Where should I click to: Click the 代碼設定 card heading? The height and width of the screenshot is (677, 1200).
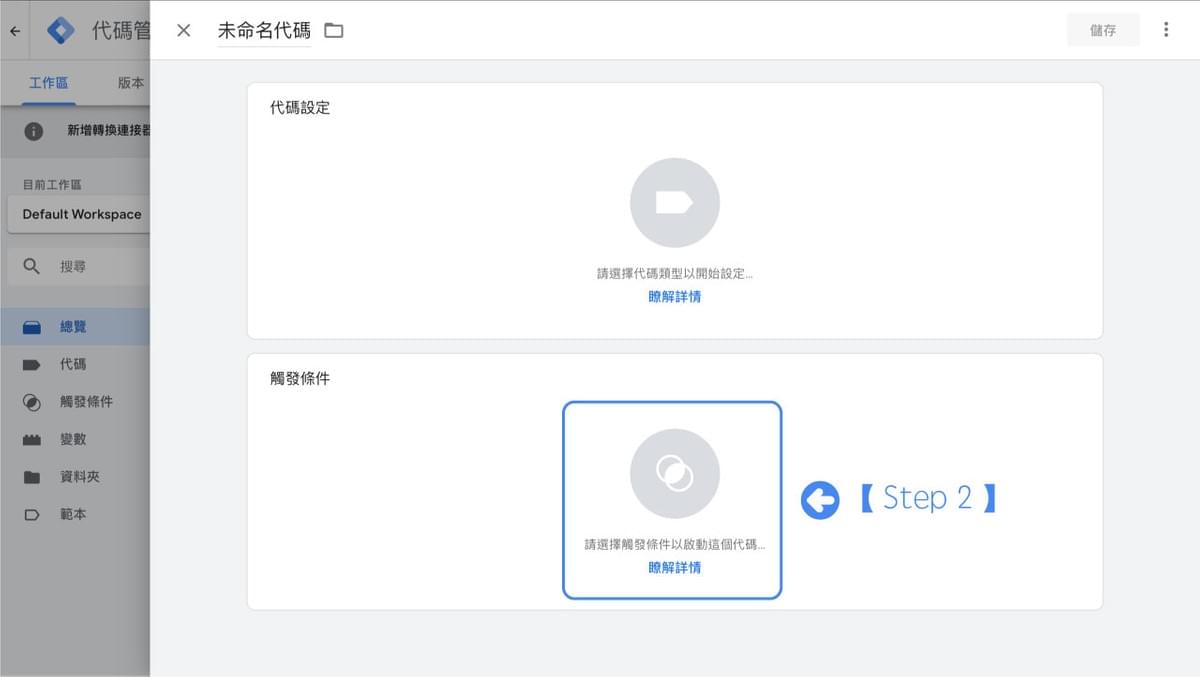point(300,107)
